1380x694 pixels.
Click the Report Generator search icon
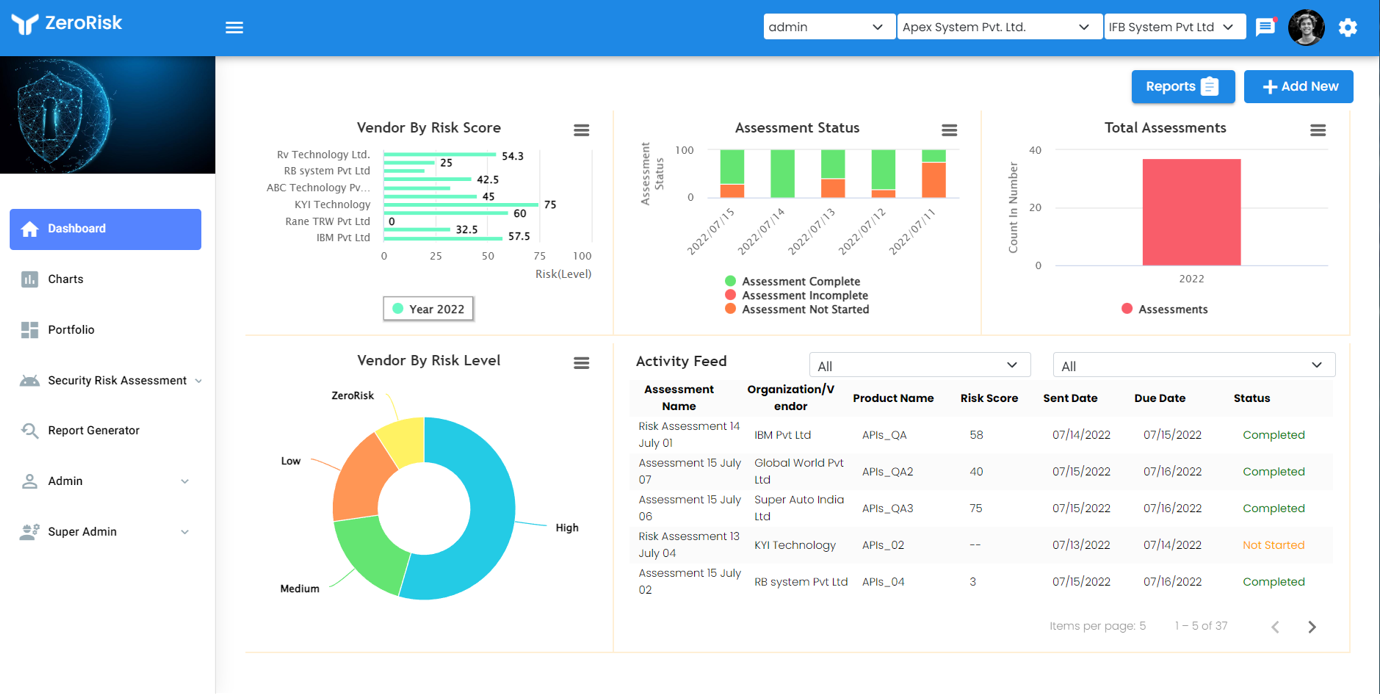point(30,431)
